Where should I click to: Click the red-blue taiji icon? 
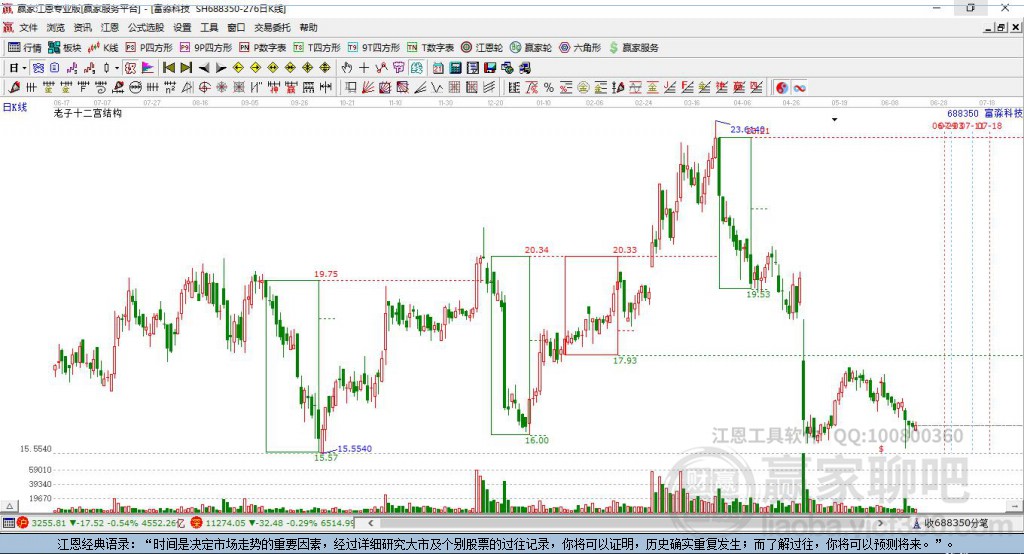coord(782,88)
